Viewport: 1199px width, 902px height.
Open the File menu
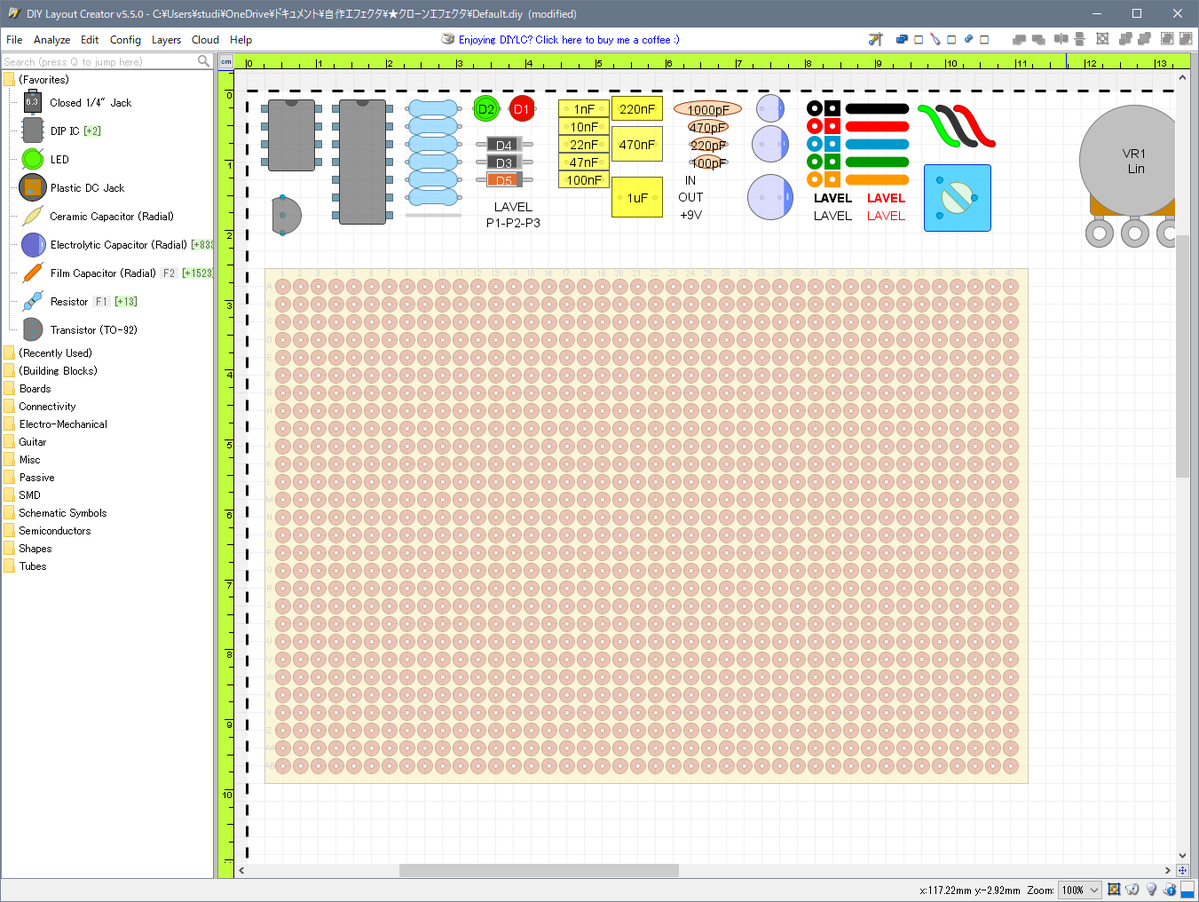[15, 40]
